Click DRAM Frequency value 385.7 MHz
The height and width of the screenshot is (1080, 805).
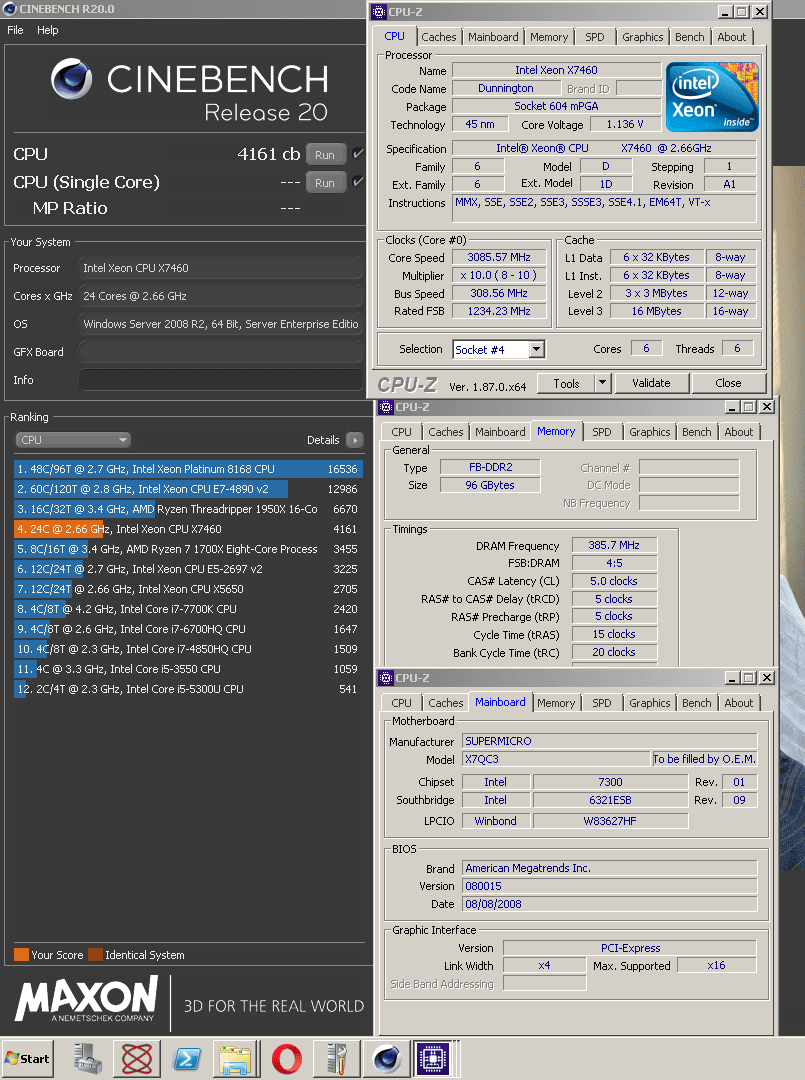click(x=614, y=545)
